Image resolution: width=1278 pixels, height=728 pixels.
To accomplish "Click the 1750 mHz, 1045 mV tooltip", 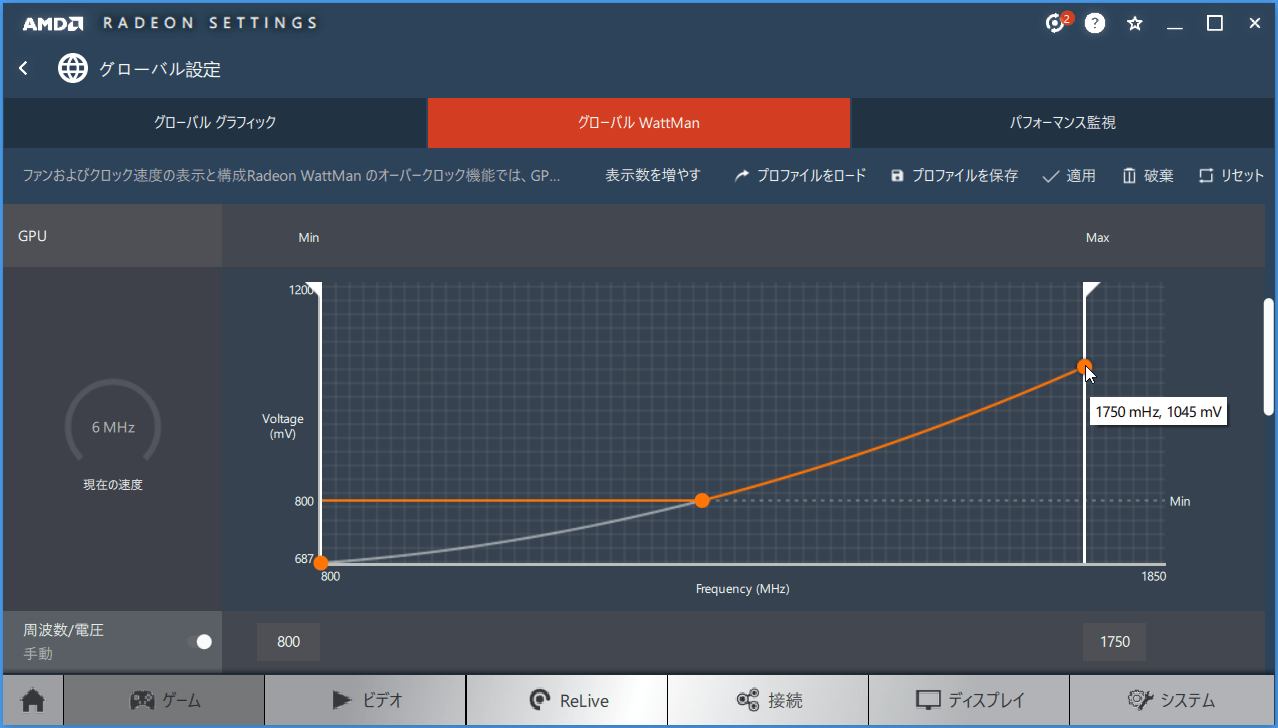I will (1158, 412).
